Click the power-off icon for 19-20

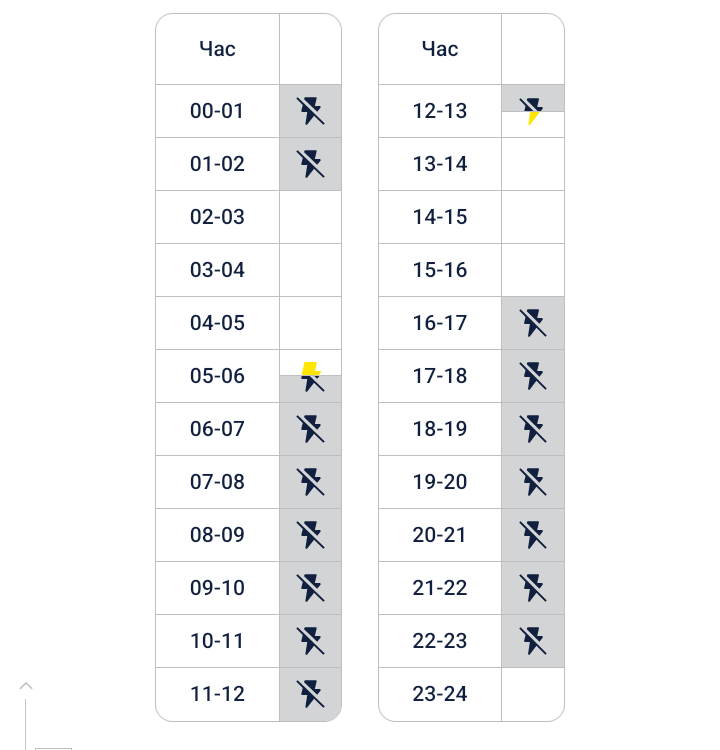[x=533, y=482]
